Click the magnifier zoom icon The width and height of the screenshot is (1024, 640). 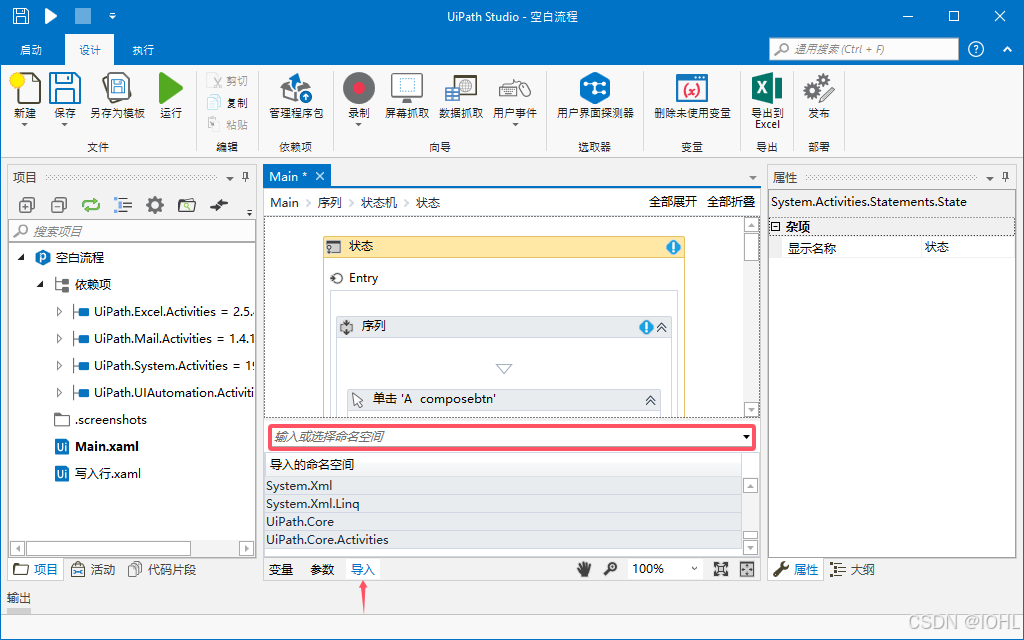point(611,569)
